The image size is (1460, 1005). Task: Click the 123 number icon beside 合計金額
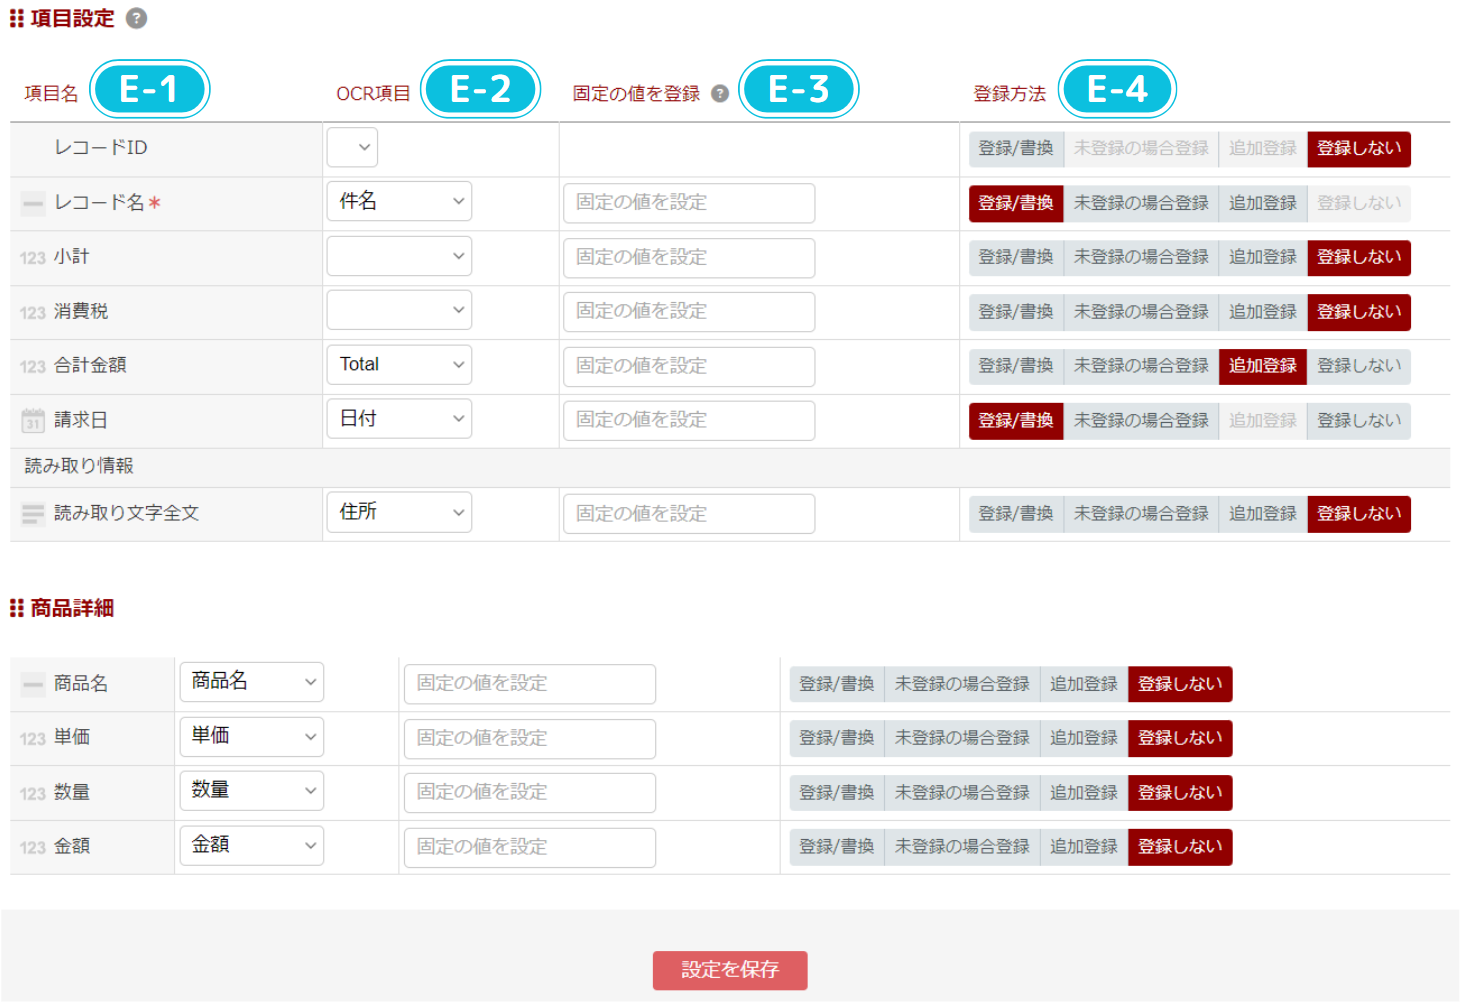33,367
